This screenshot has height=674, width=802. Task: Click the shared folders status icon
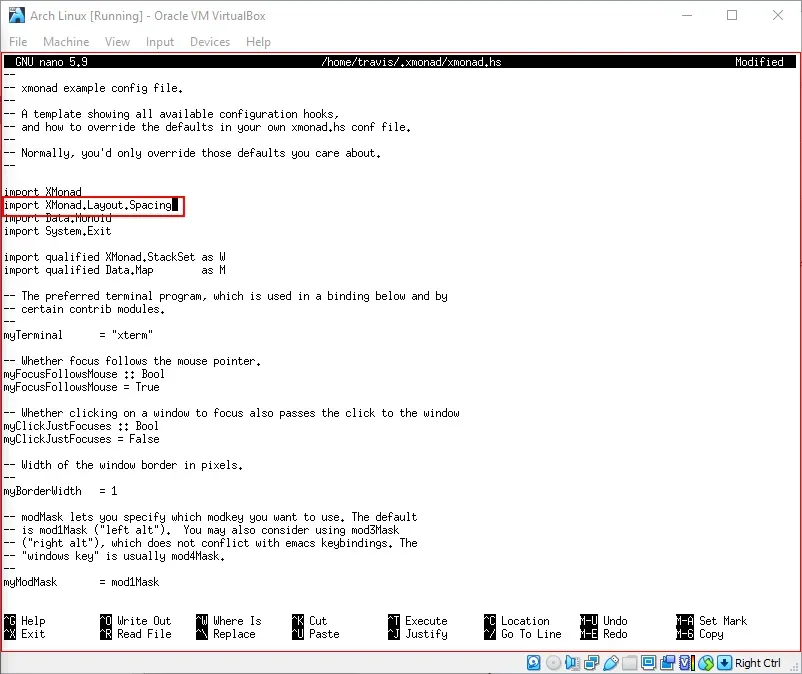(628, 662)
